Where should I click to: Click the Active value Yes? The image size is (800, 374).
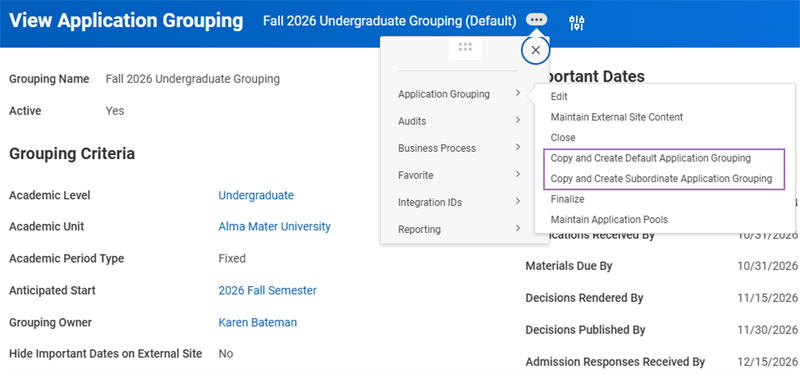pos(115,111)
